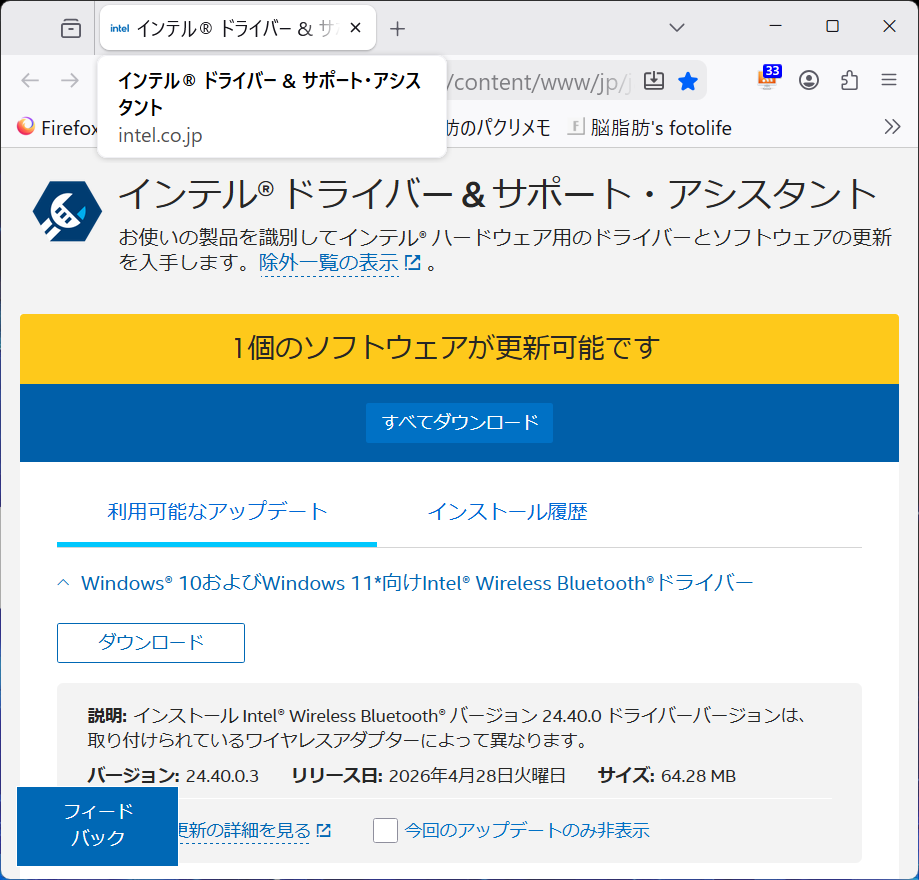
Task: Open the フィードバック button
Action: tap(97, 826)
